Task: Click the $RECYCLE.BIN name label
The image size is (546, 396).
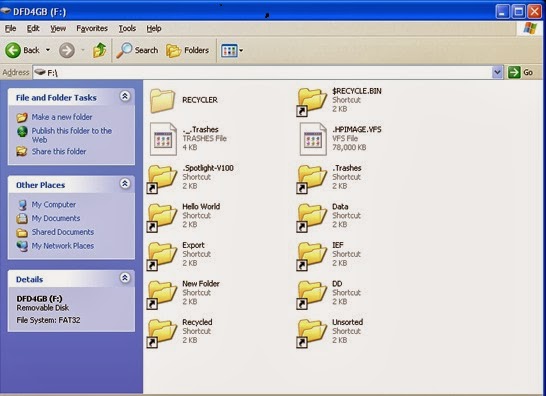Action: point(357,91)
